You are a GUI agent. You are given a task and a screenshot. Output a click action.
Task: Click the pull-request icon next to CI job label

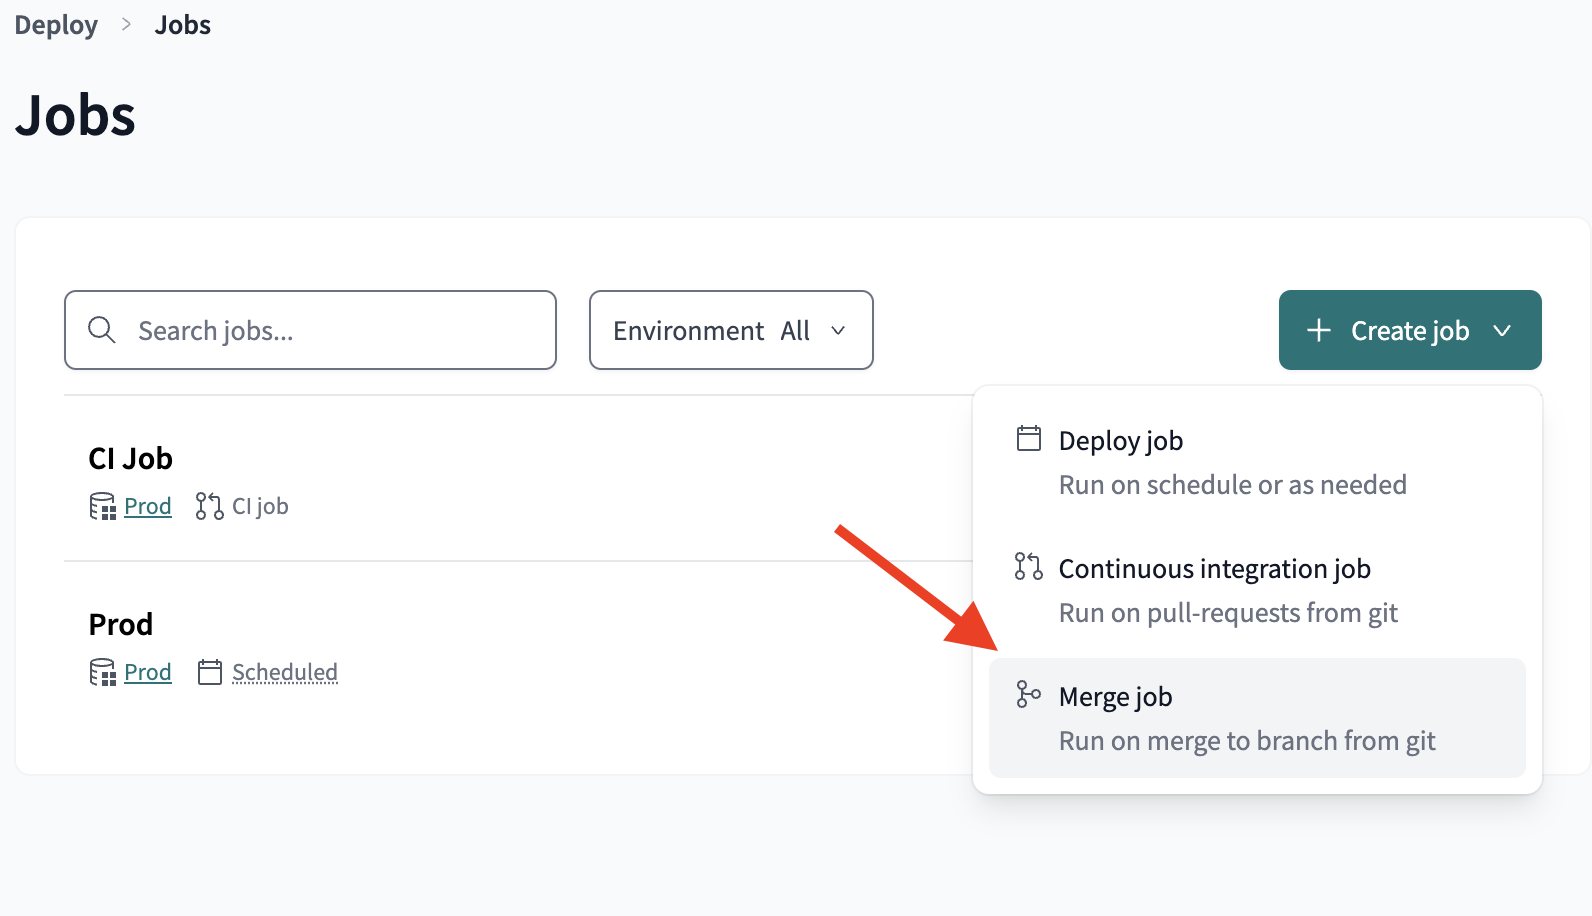click(x=209, y=506)
